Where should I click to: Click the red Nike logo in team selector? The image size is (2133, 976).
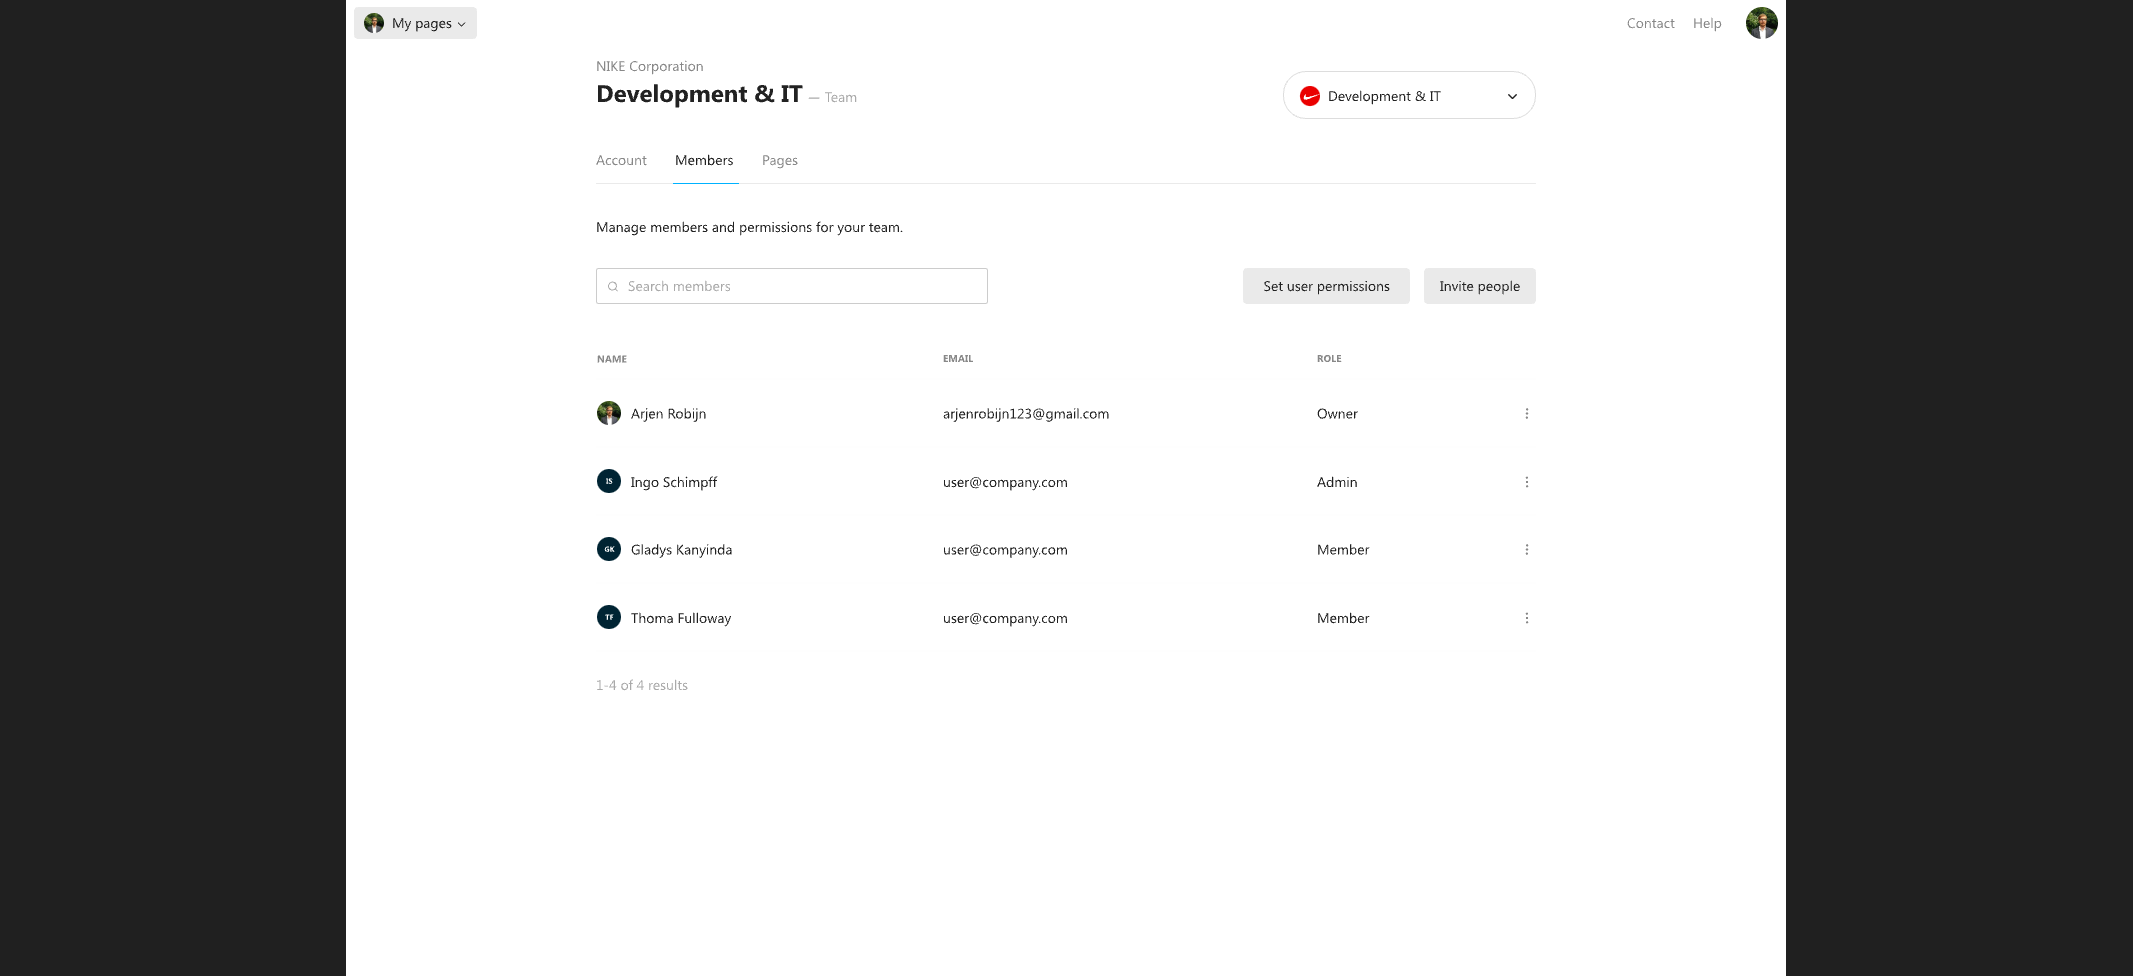(x=1310, y=96)
